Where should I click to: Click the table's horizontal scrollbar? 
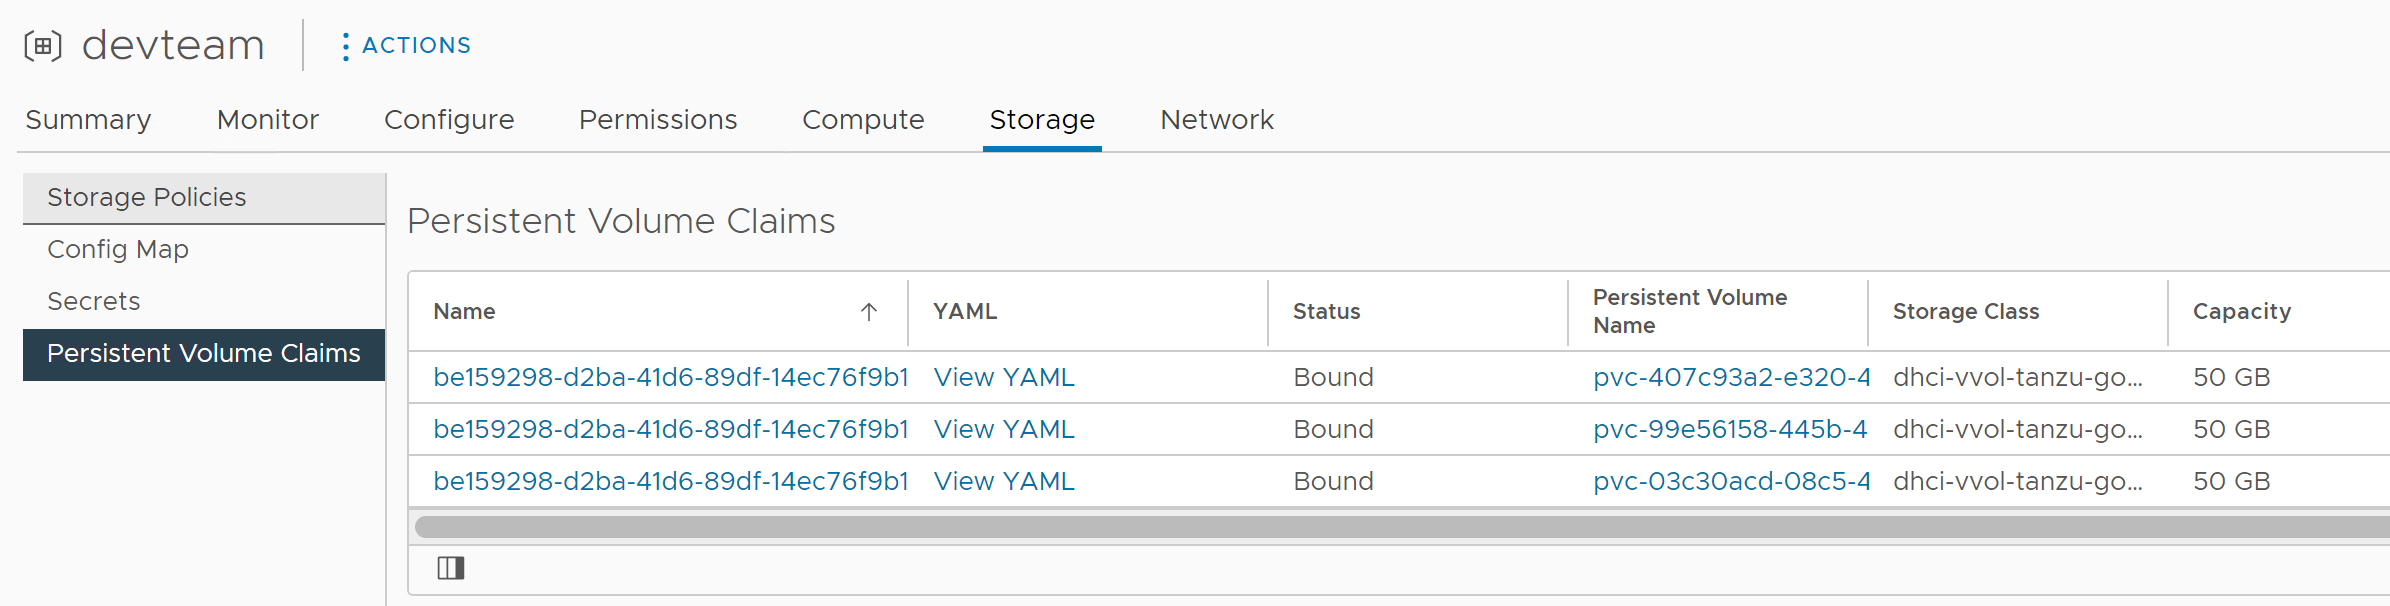point(1400,527)
